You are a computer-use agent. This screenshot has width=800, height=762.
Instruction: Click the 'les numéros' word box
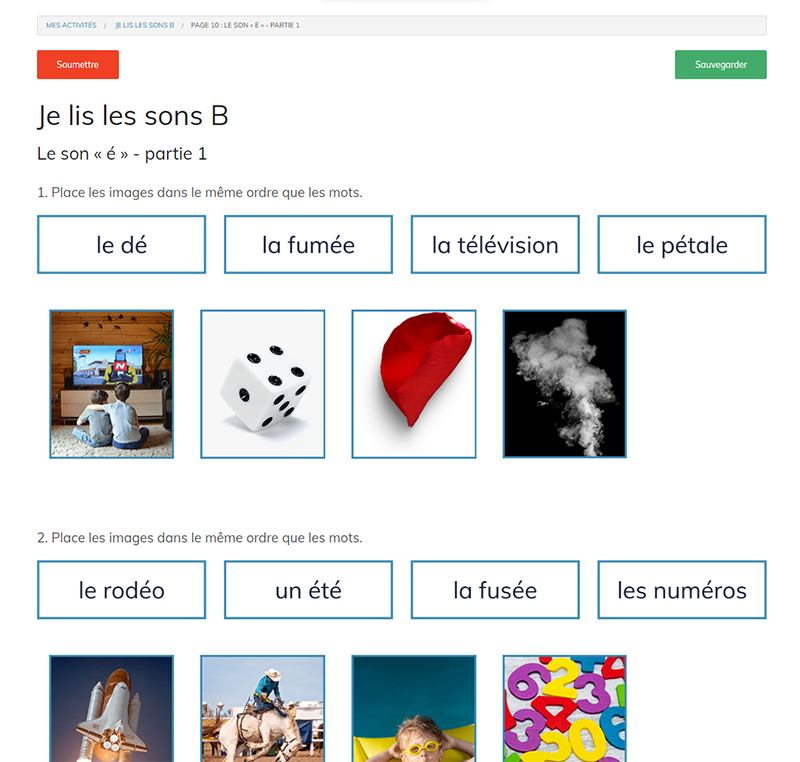pyautogui.click(x=682, y=590)
